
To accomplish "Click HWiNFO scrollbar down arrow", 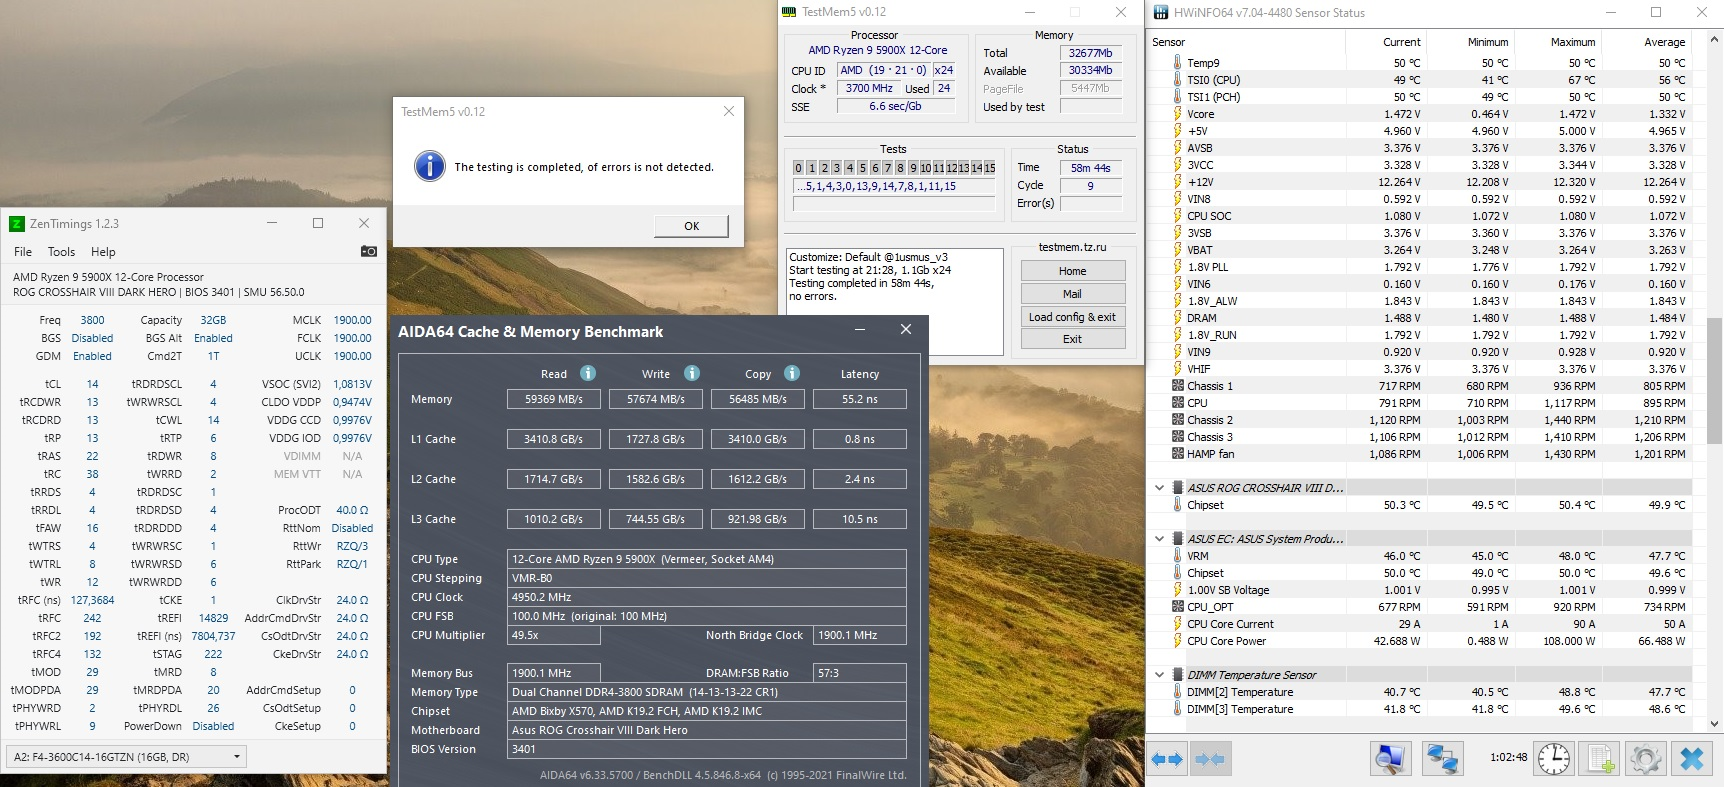I will 1715,724.
